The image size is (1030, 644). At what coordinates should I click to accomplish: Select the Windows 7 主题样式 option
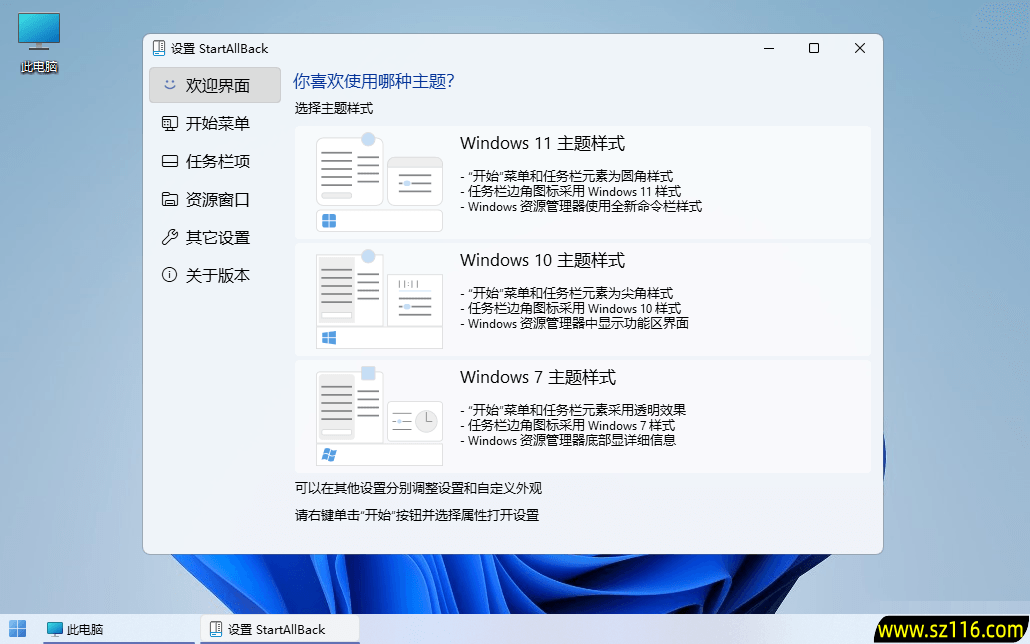583,415
